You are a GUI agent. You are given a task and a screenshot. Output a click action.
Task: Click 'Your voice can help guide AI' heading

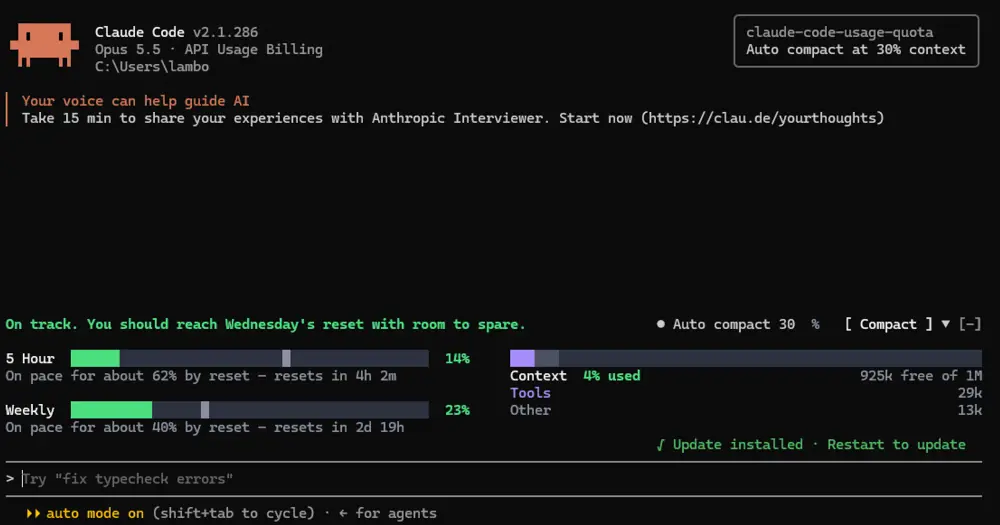[135, 101]
